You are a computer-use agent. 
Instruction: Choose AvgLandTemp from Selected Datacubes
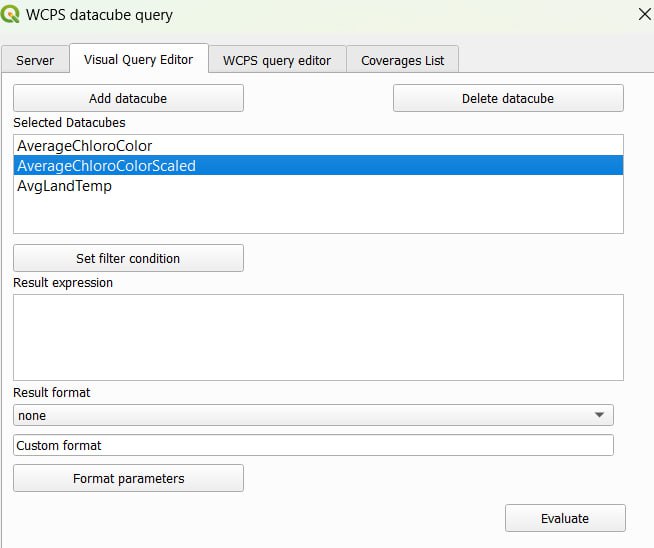point(65,186)
